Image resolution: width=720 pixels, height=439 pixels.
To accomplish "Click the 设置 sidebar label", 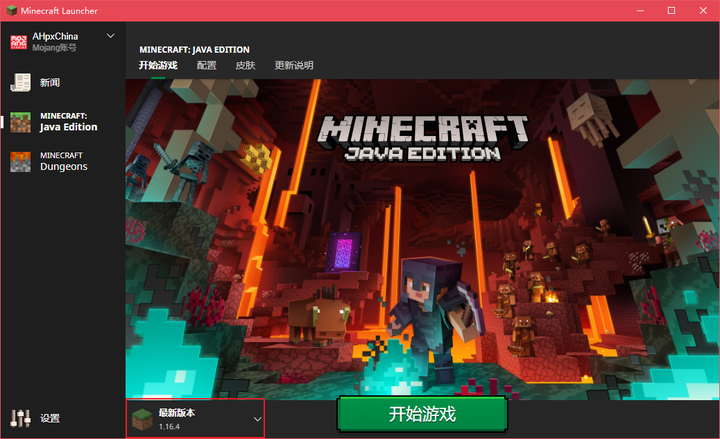I will tap(50, 418).
